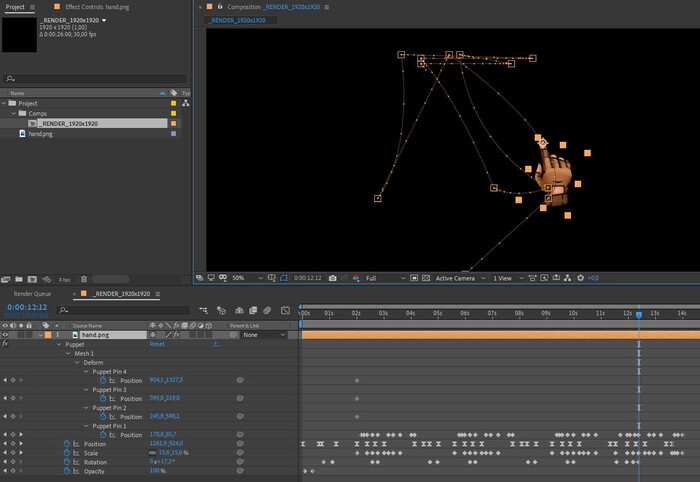Viewport: 700px width, 482px height.
Task: Create a new folder in Project panel
Action: [x=19, y=279]
